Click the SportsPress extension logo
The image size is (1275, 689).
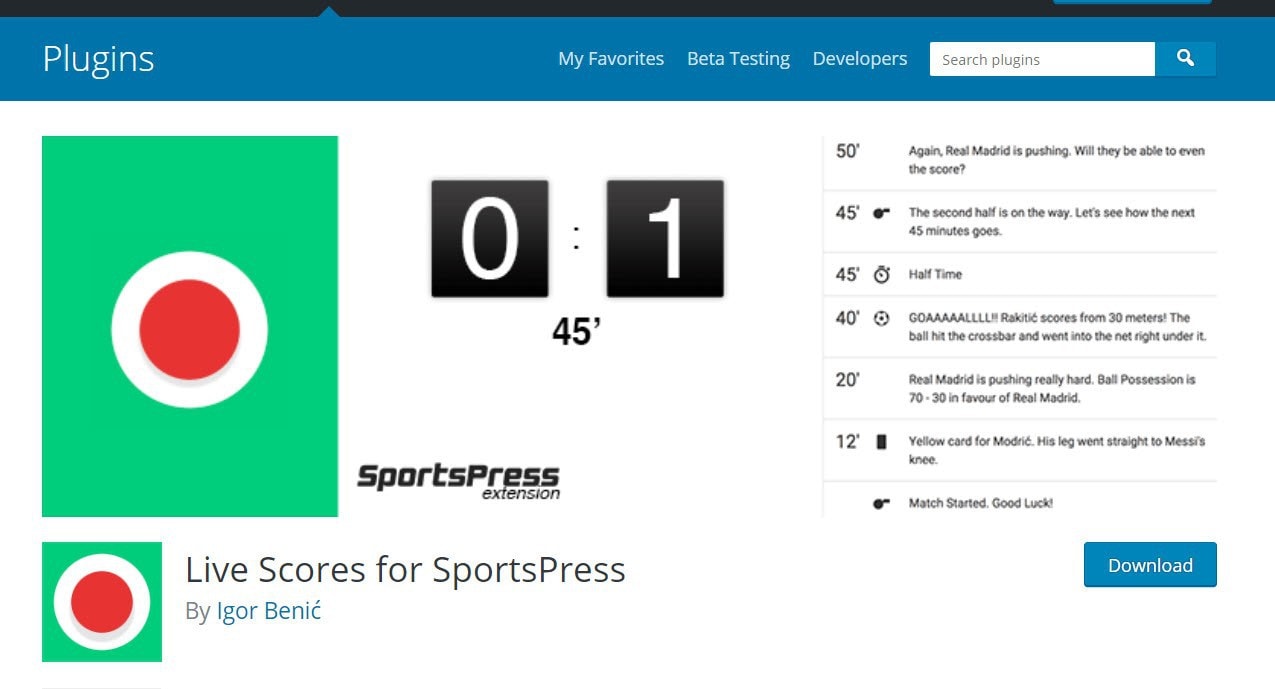pos(458,481)
